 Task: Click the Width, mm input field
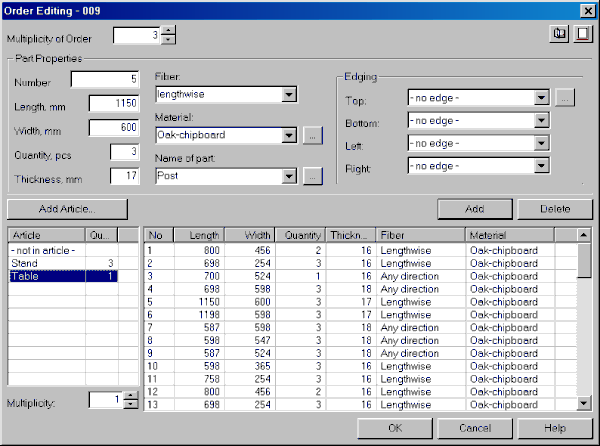(114, 127)
